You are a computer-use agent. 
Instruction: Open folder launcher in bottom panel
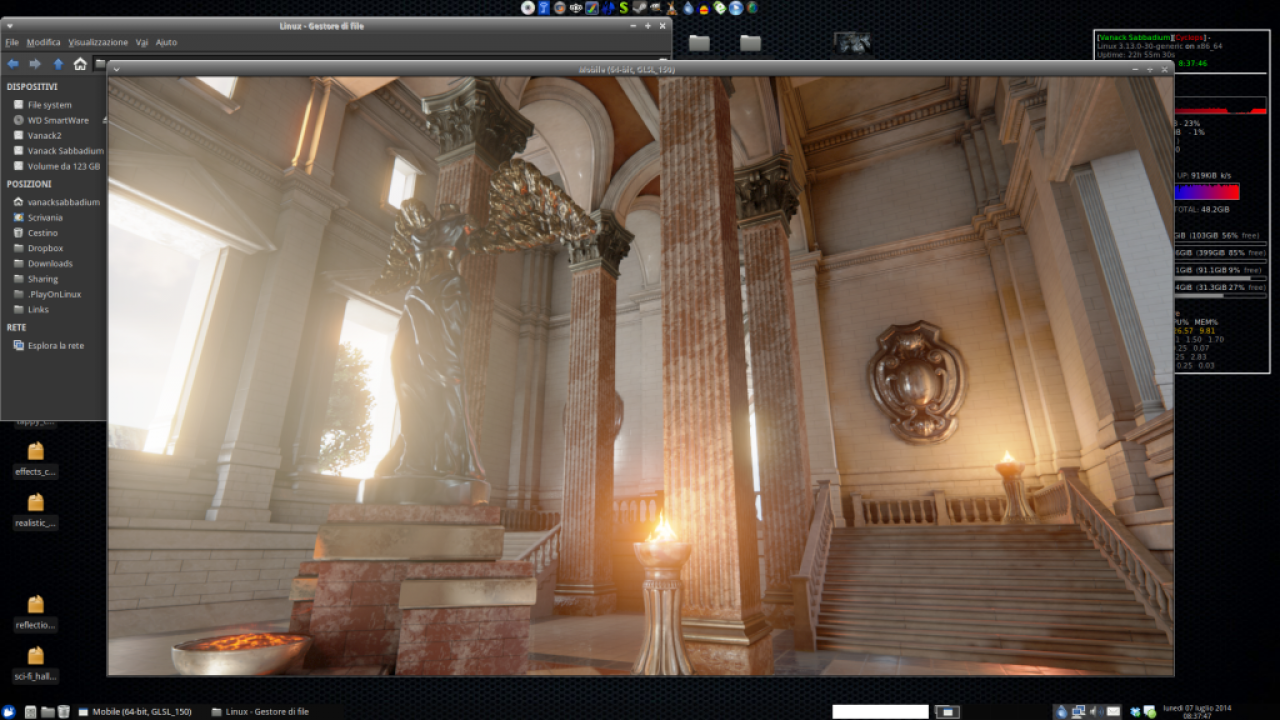(x=47, y=712)
